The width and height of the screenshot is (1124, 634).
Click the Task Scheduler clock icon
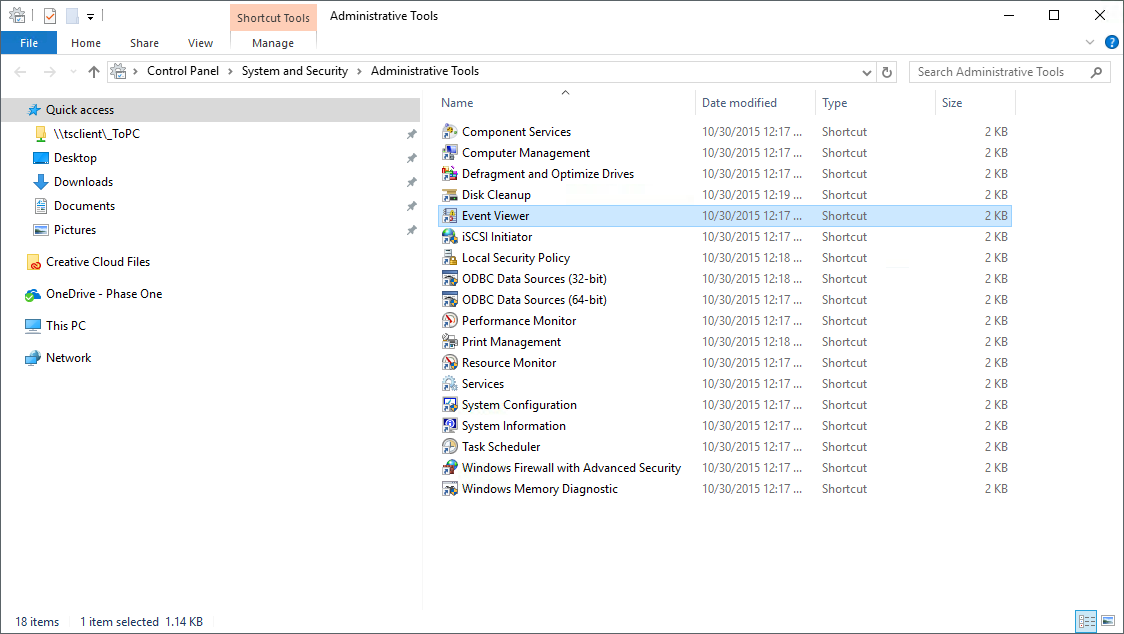pos(449,447)
